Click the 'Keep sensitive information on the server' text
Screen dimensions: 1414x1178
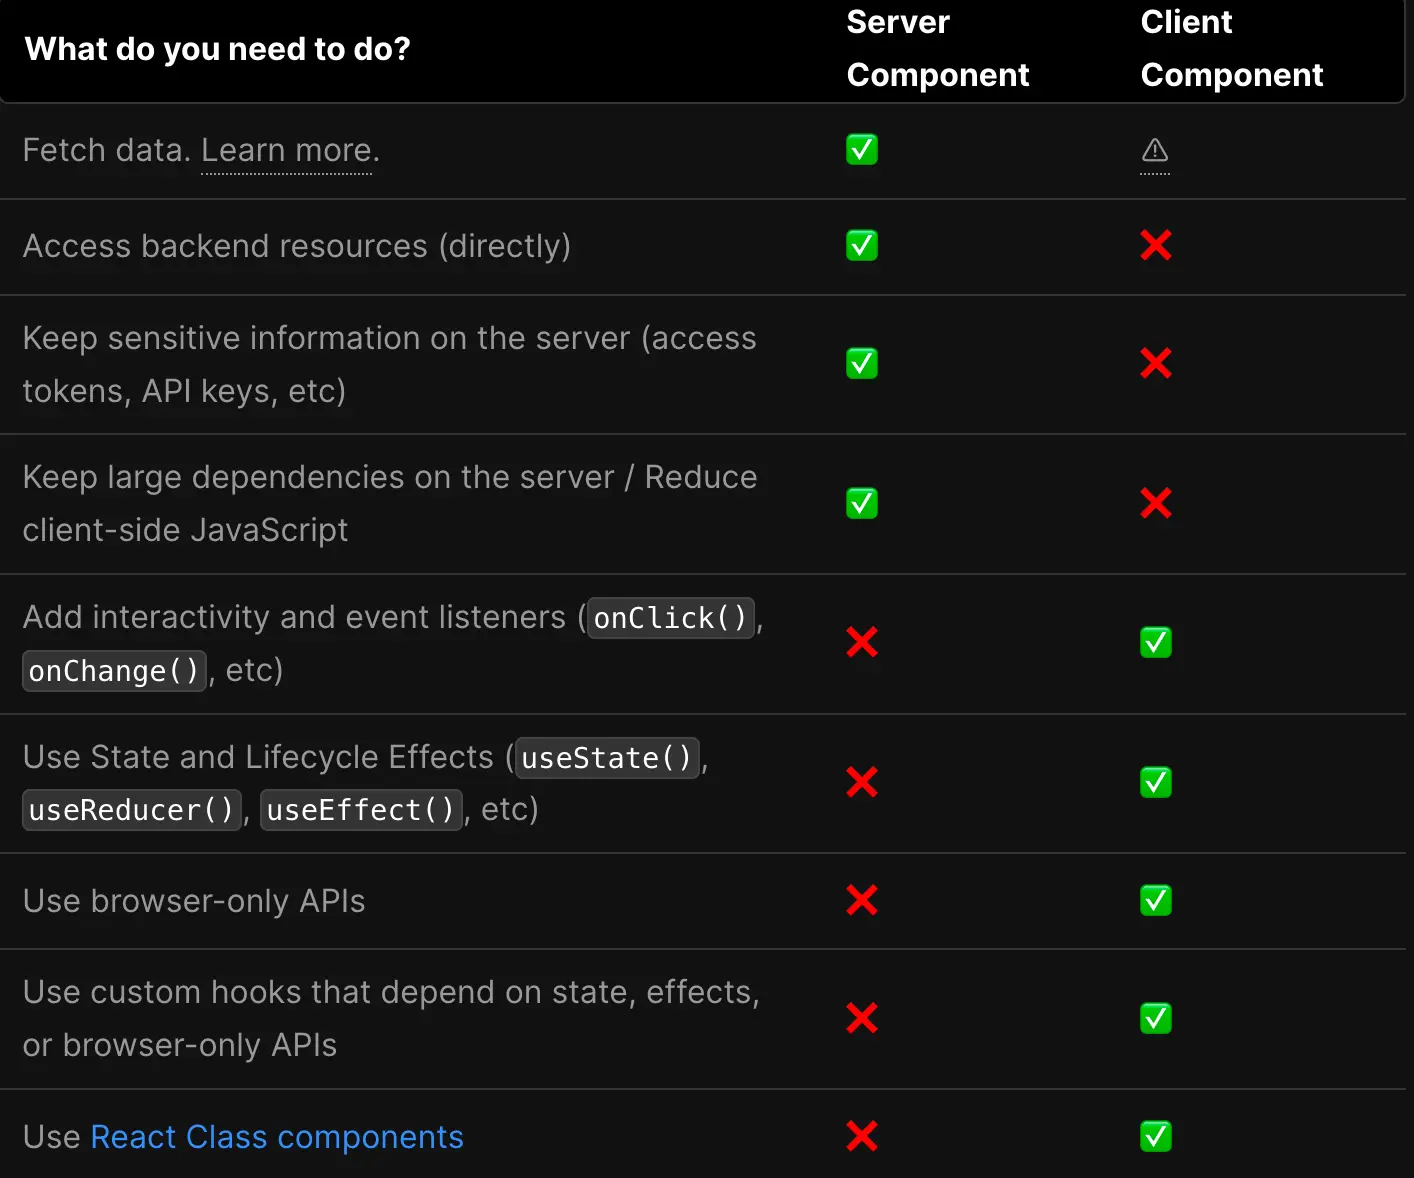[327, 338]
